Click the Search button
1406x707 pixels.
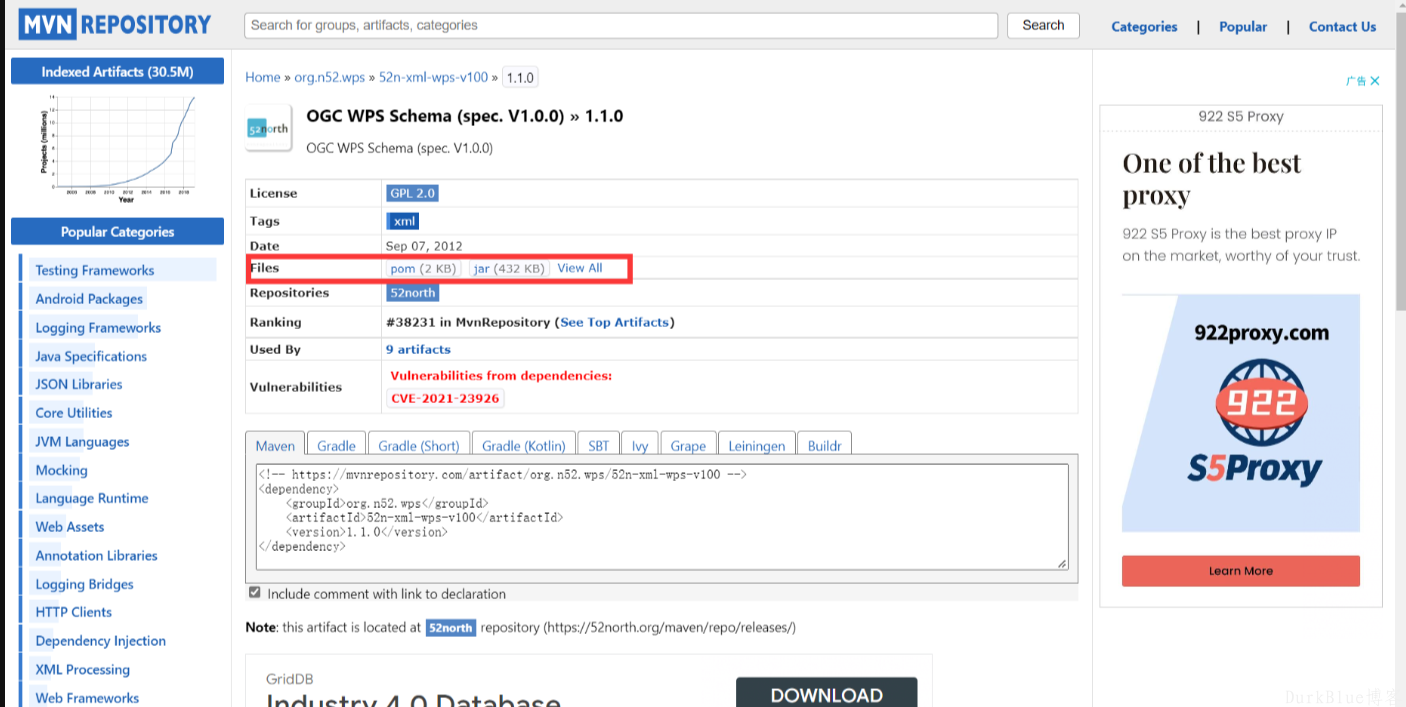coord(1043,25)
